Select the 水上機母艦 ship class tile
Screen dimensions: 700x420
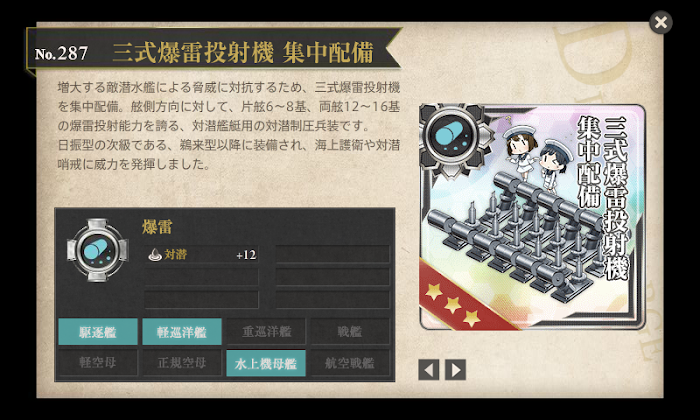click(x=266, y=363)
